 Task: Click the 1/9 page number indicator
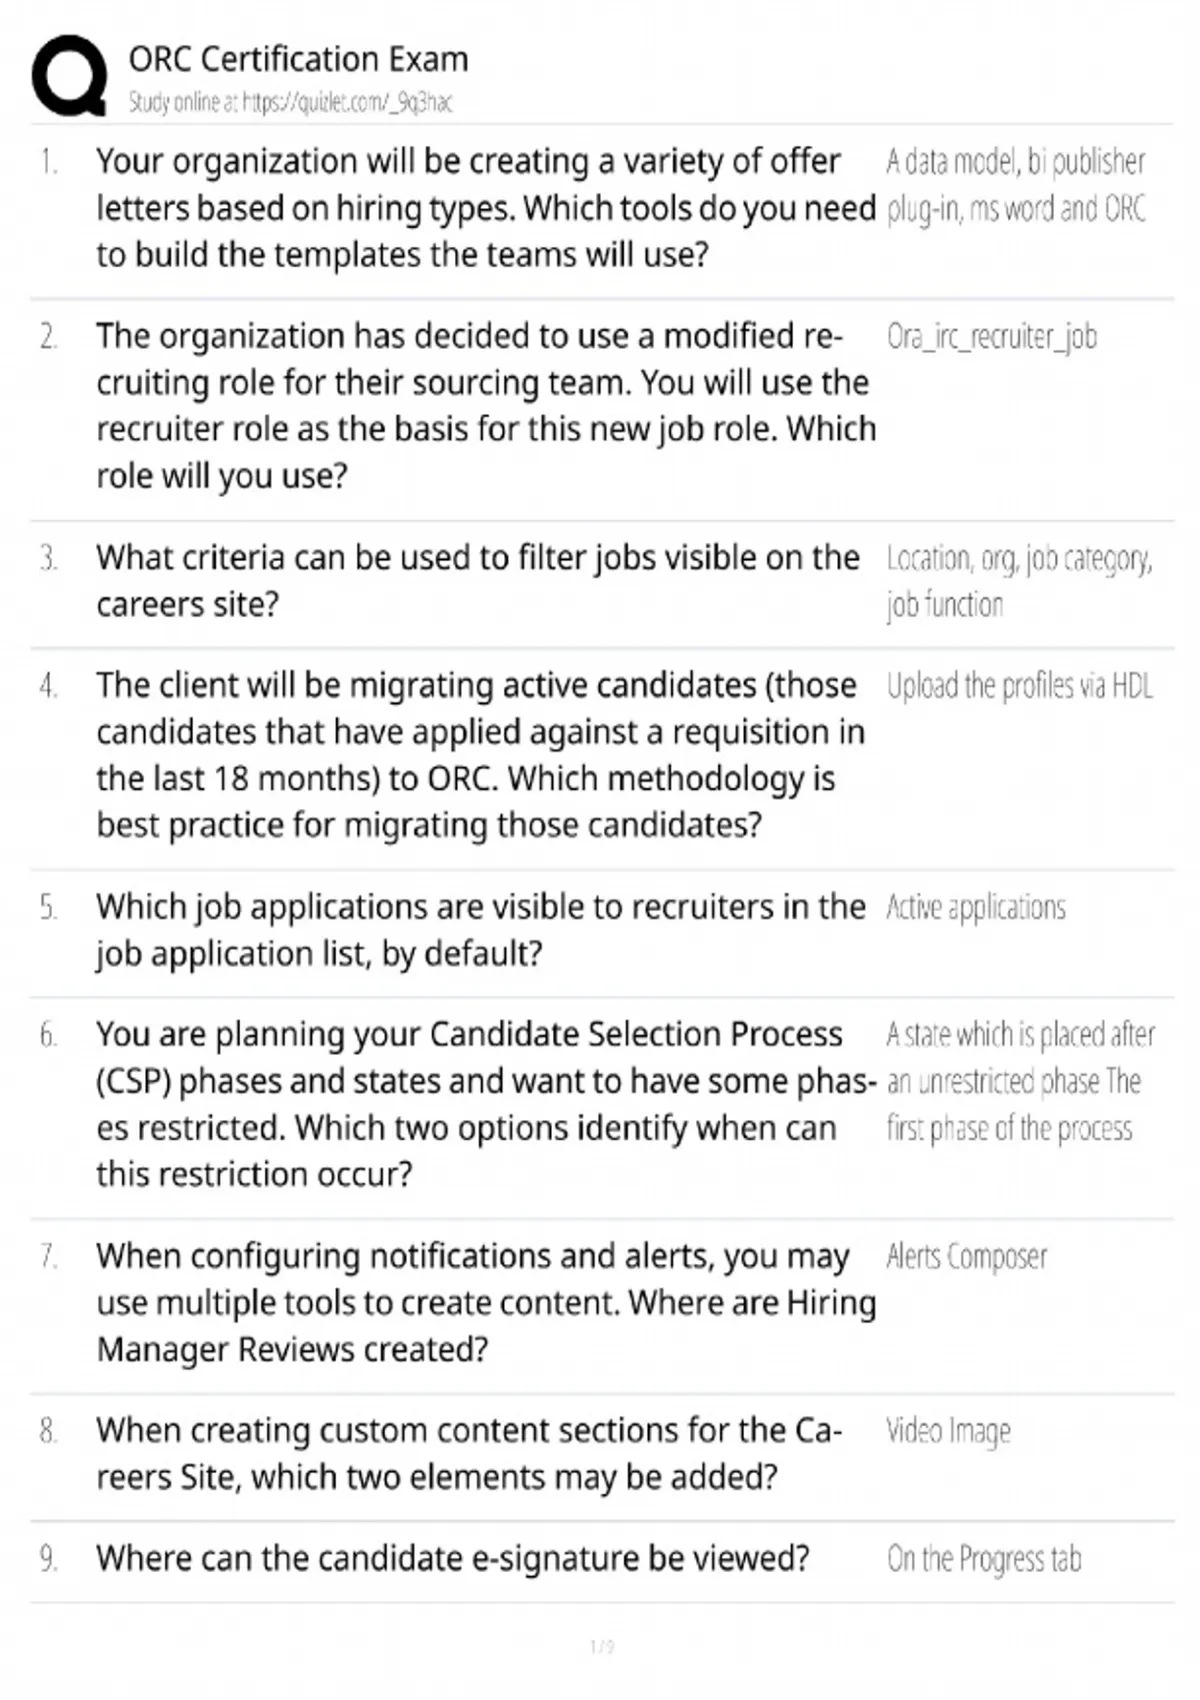[x=602, y=1647]
